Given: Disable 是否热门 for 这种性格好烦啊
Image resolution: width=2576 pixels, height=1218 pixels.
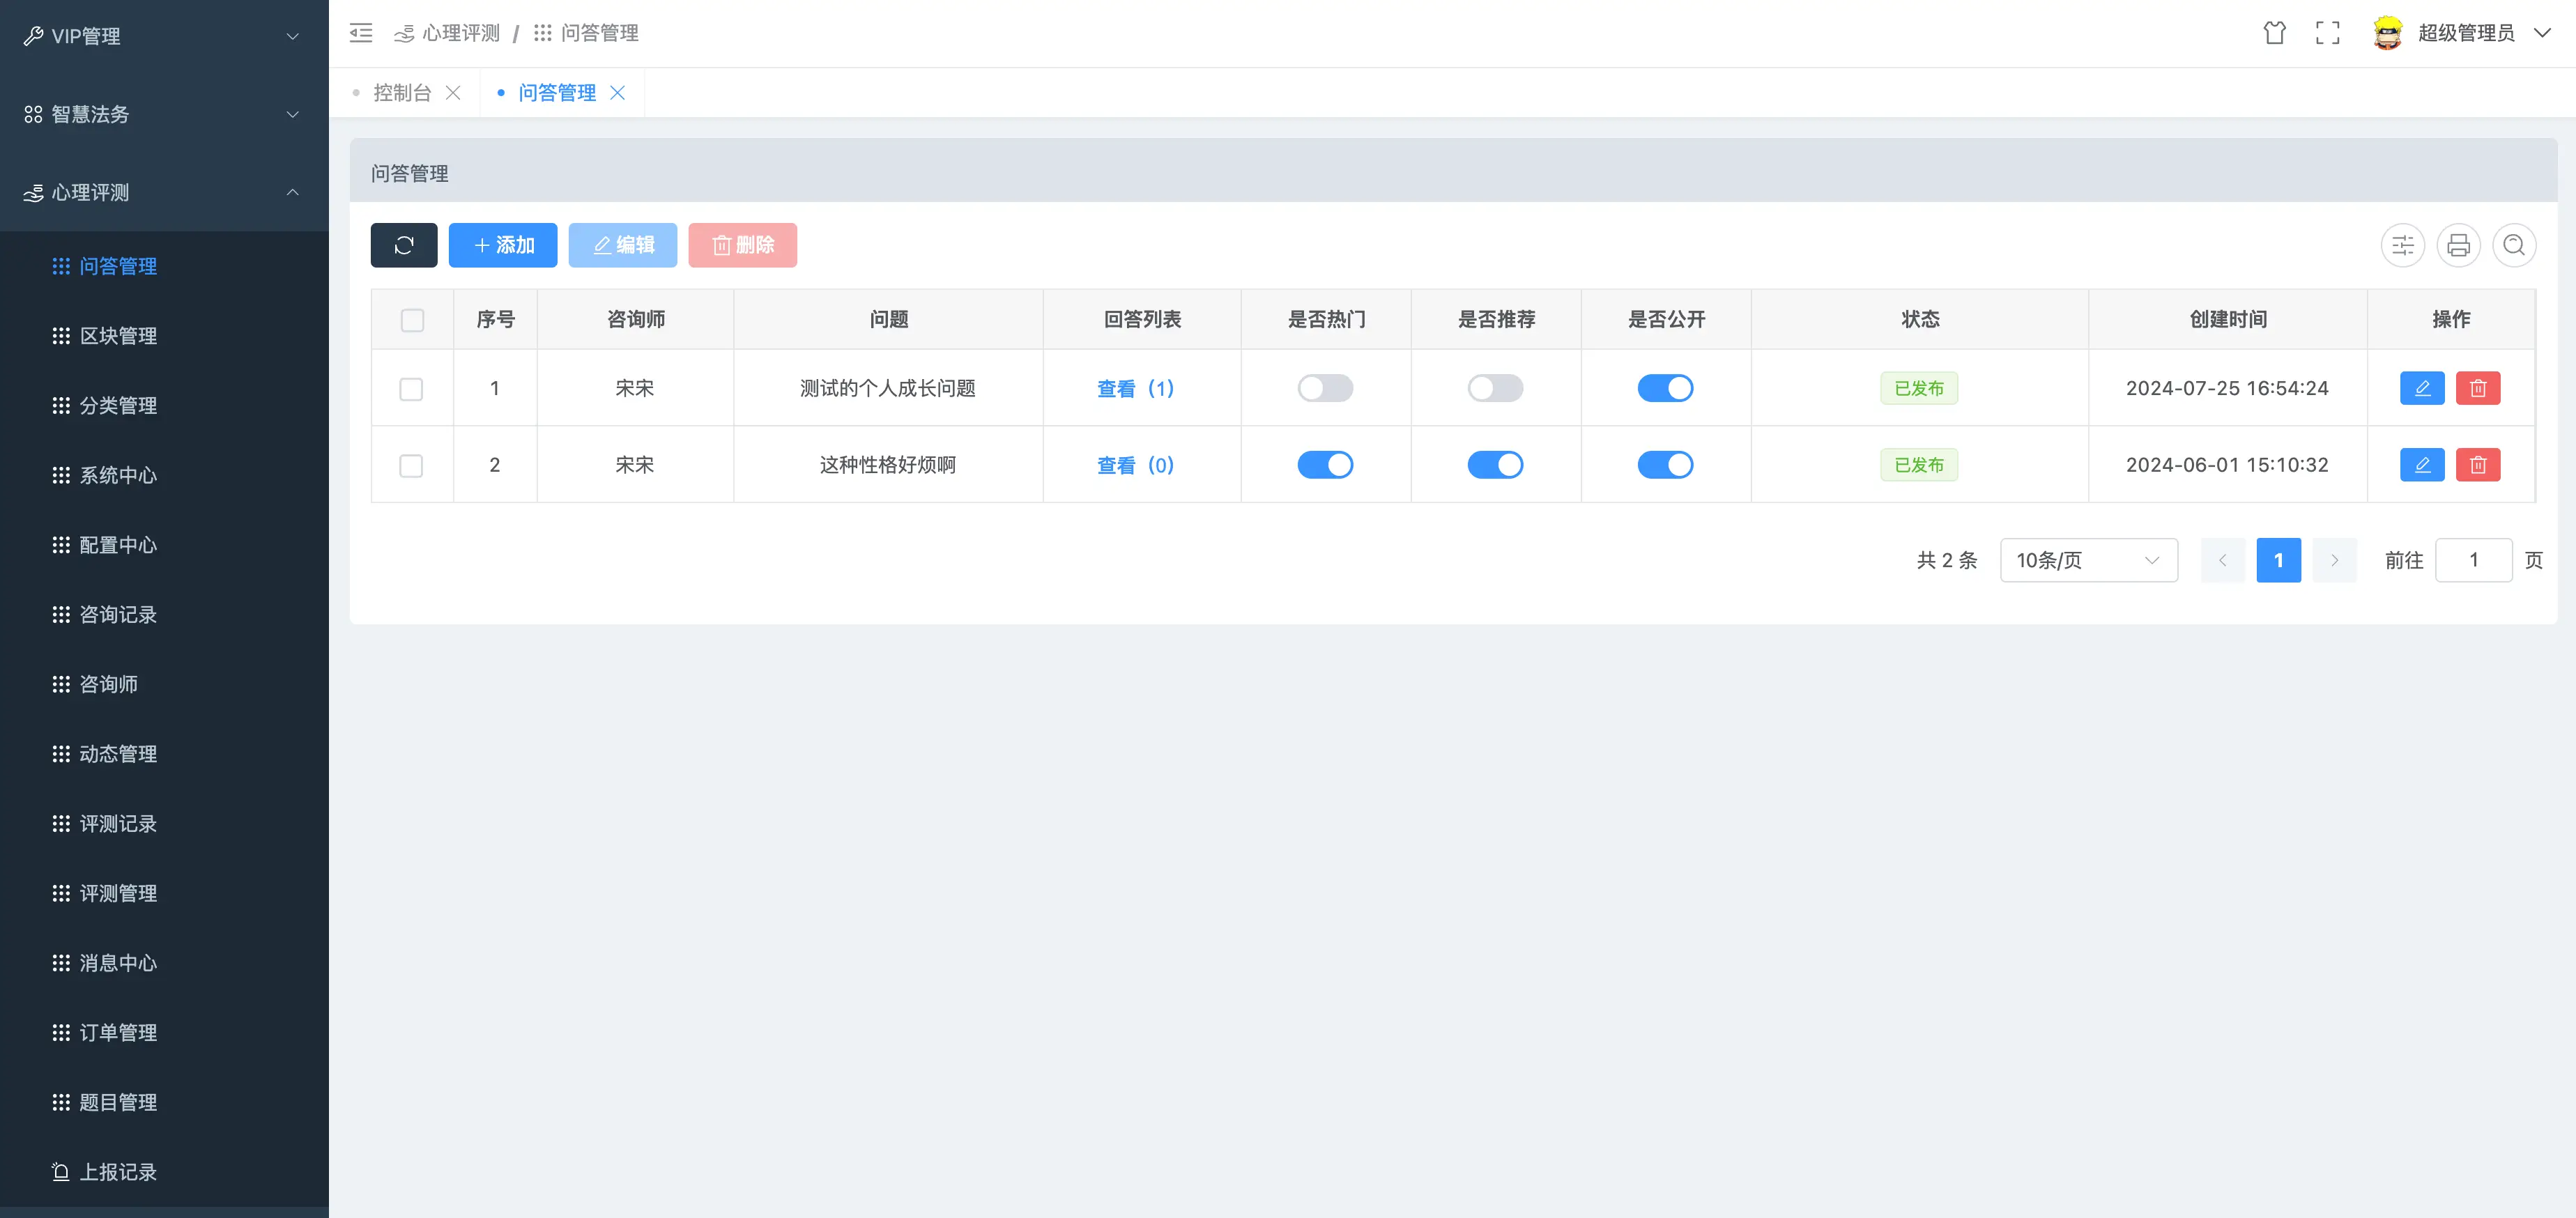Looking at the screenshot, I should tap(1325, 465).
